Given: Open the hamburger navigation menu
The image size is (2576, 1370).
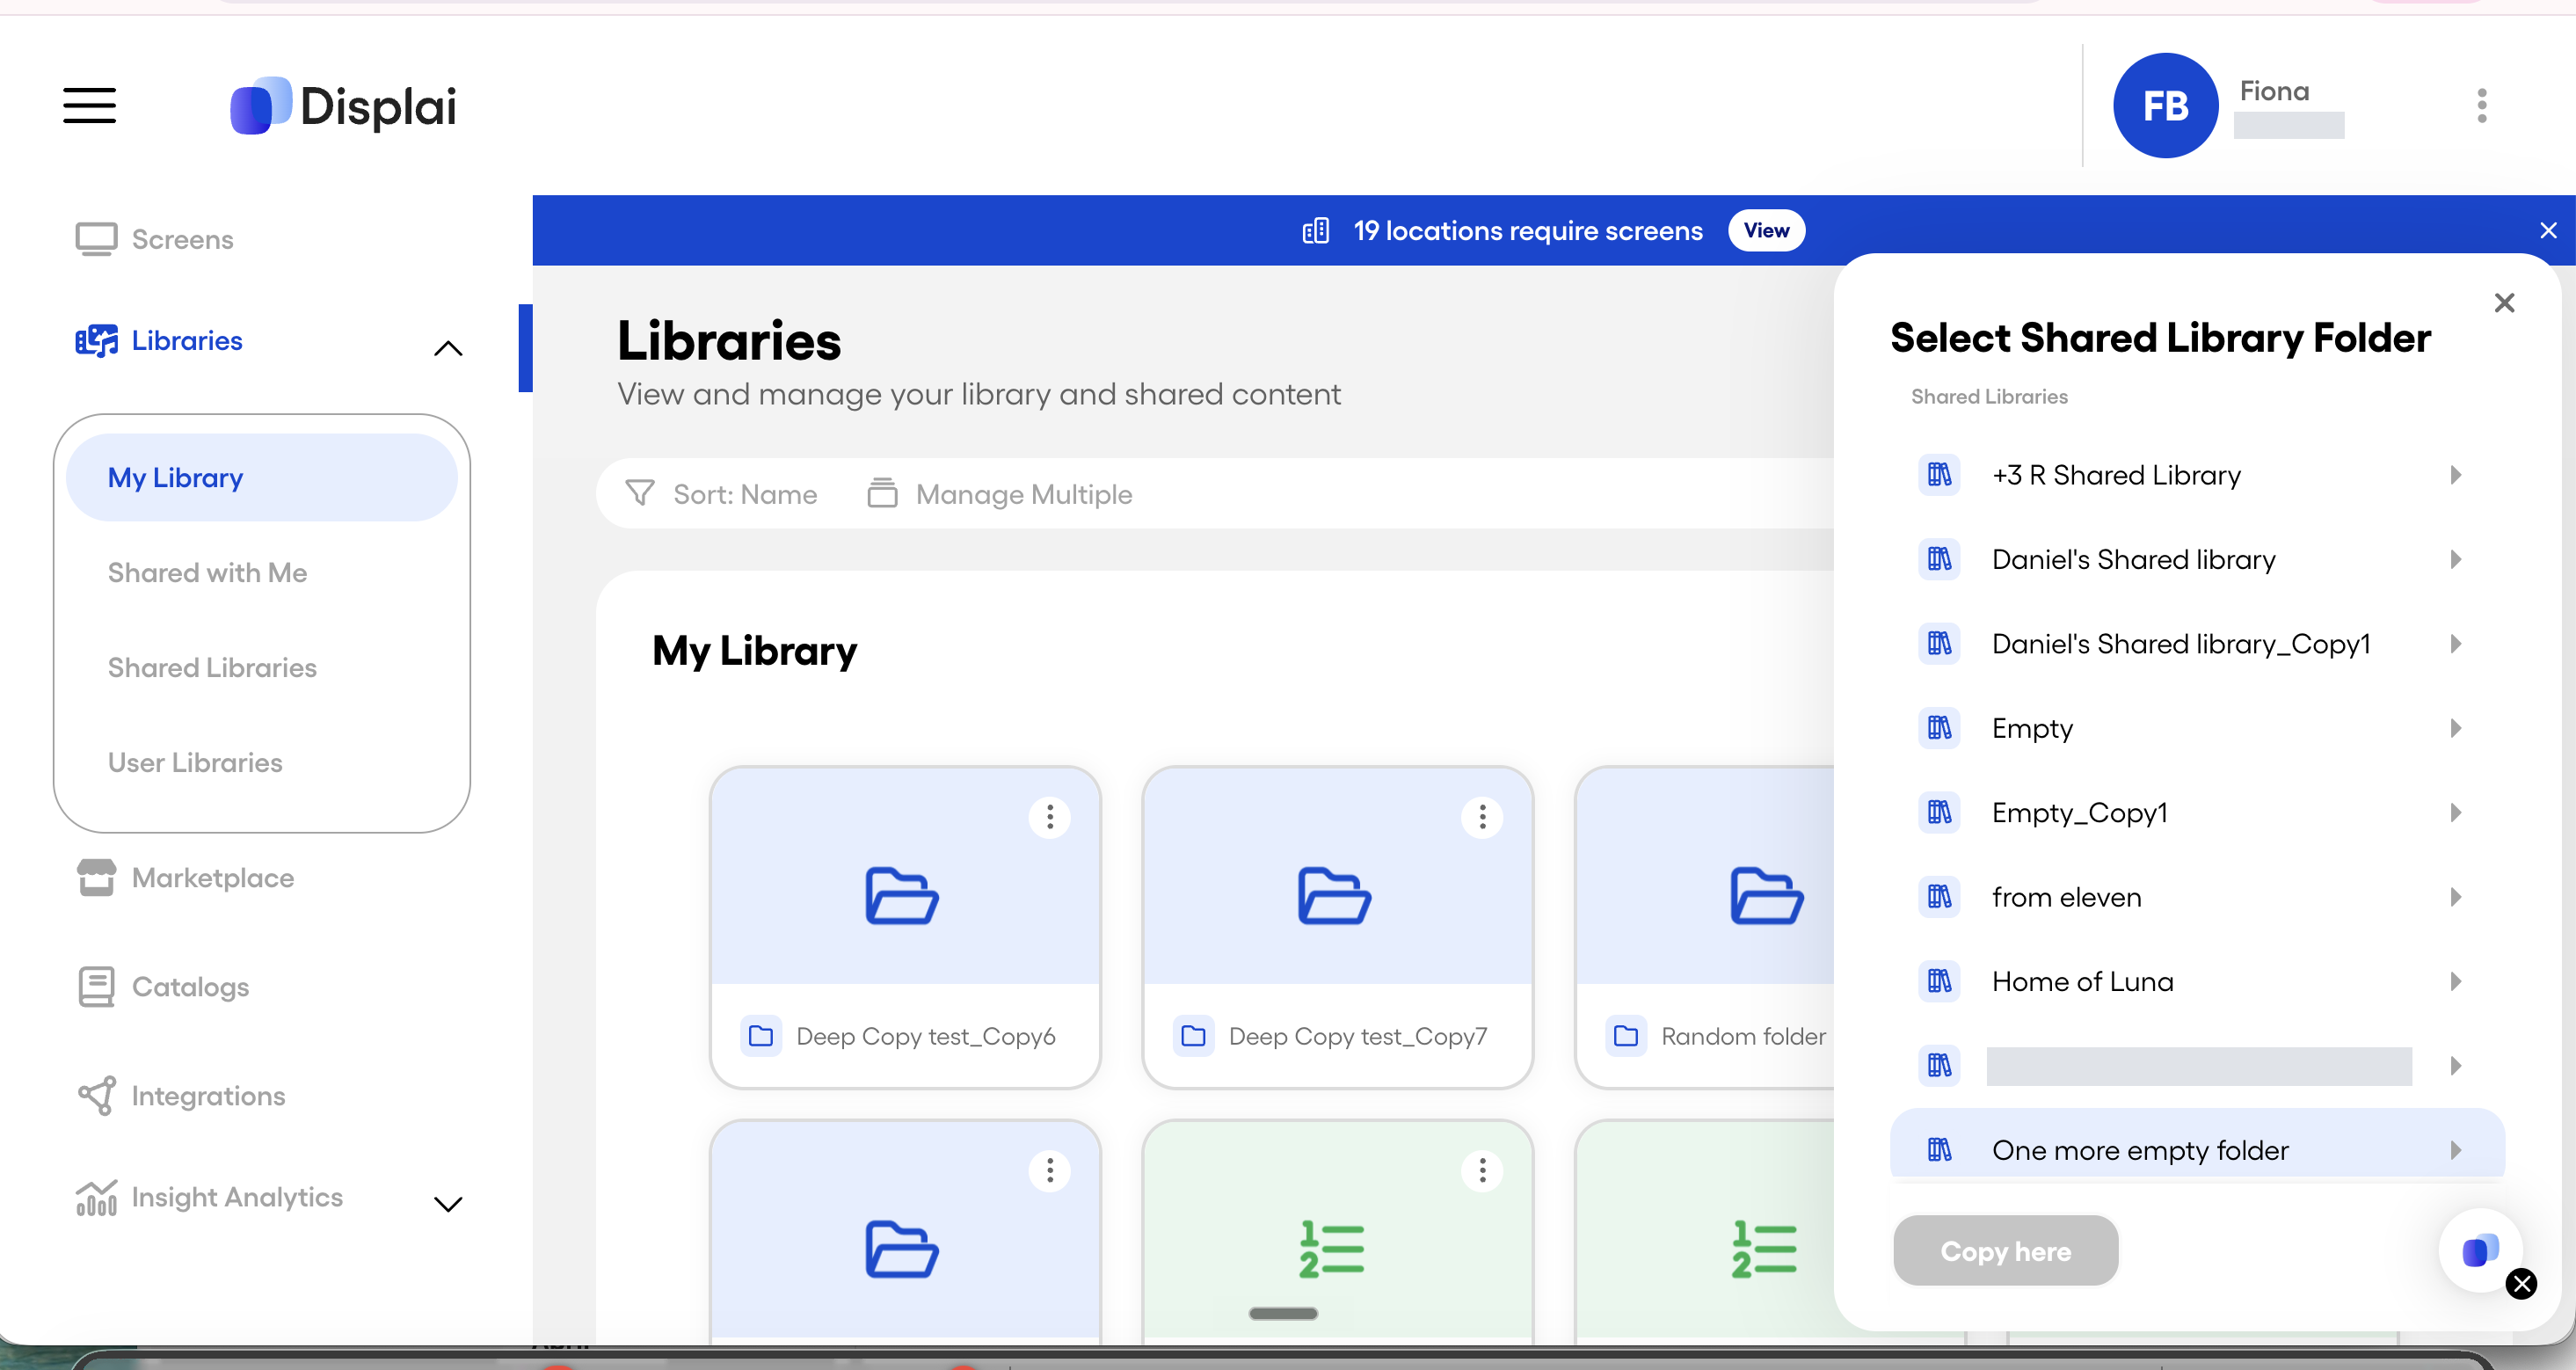Looking at the screenshot, I should (90, 105).
